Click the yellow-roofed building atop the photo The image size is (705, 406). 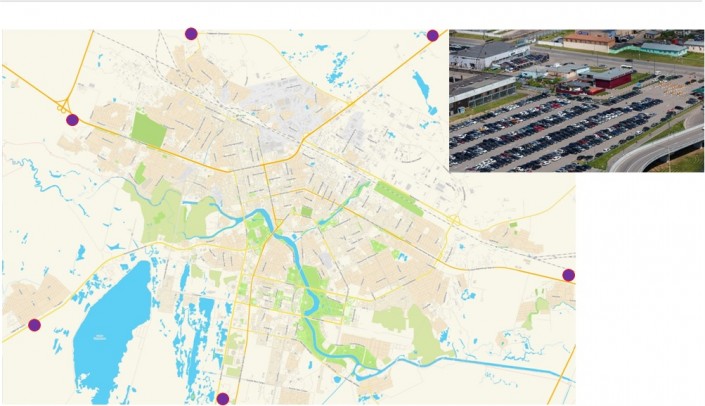pyautogui.click(x=589, y=41)
